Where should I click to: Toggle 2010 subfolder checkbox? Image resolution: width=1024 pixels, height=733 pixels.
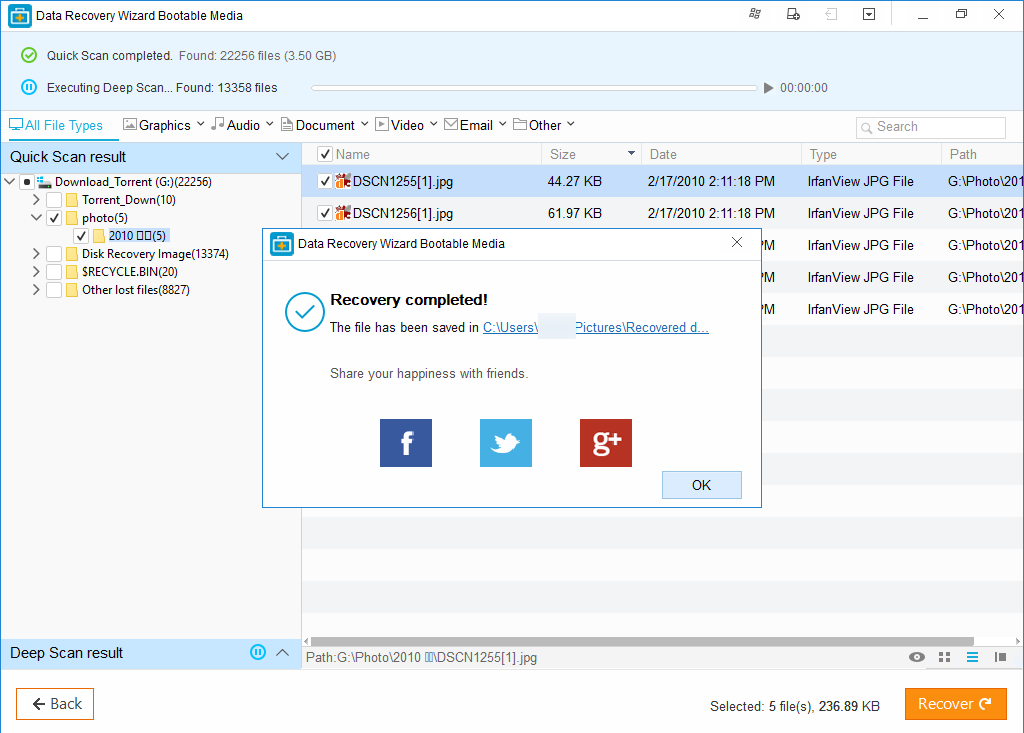pyautogui.click(x=81, y=236)
